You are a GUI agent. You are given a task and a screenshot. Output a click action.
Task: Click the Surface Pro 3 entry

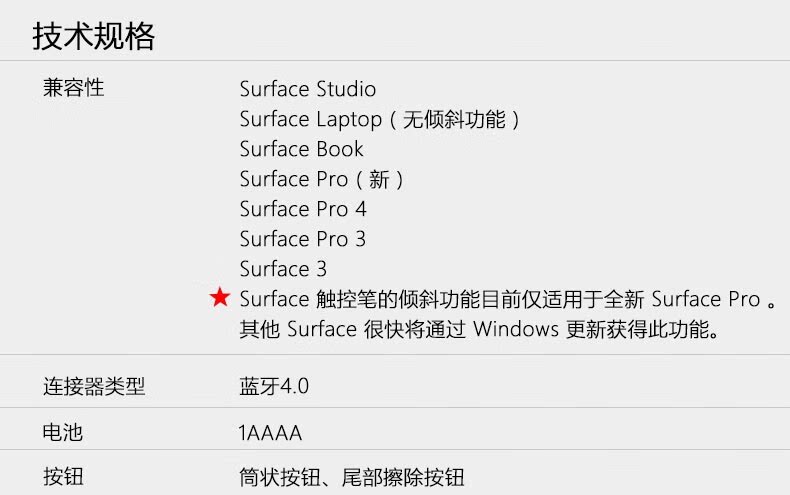click(303, 239)
